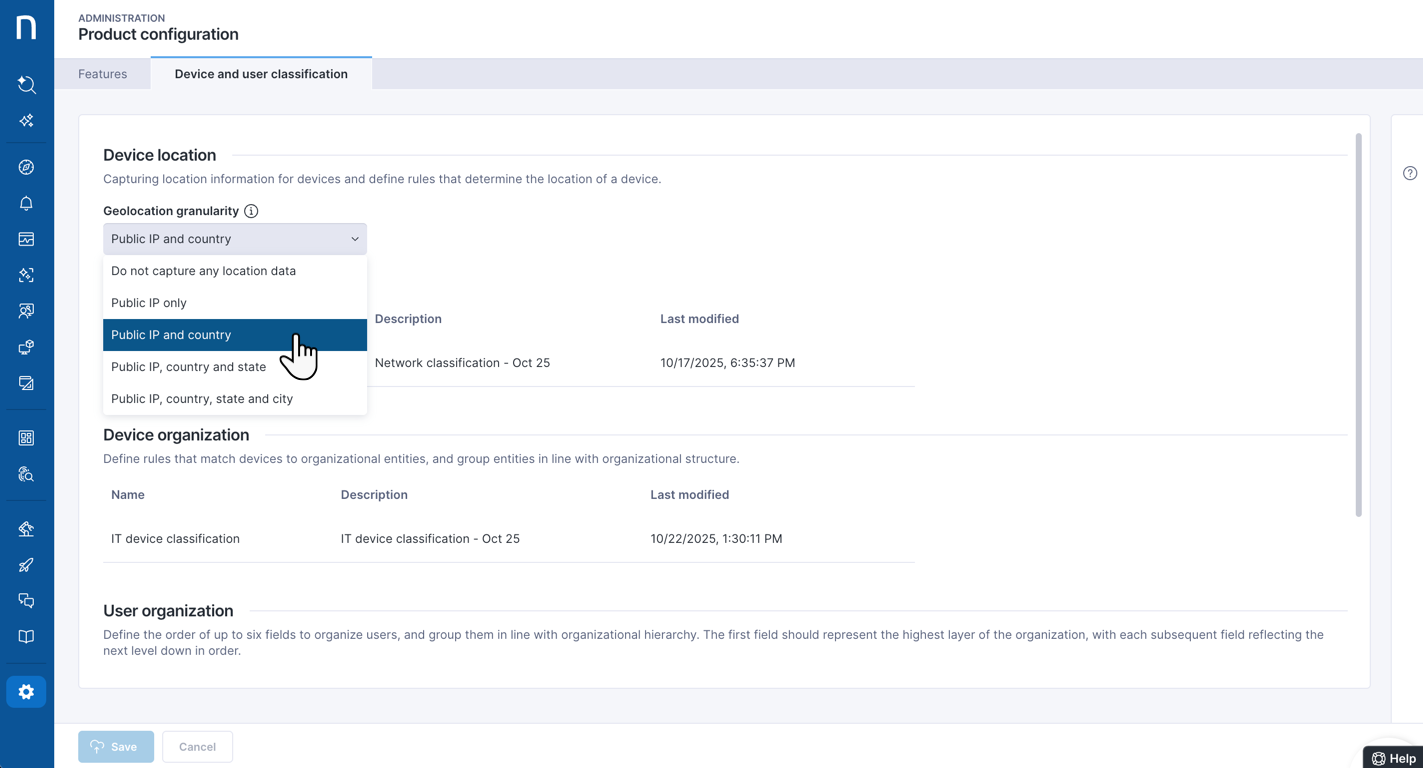Open the IT device classification entry

pyautogui.click(x=175, y=539)
